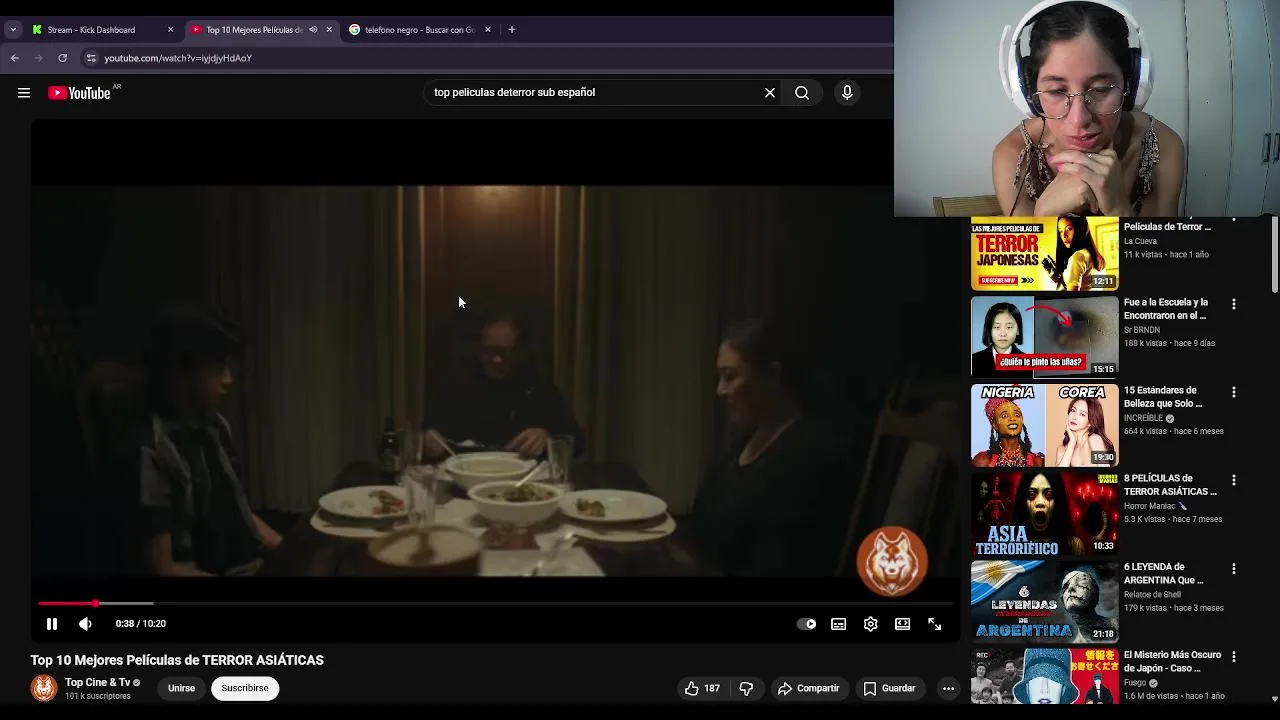Image resolution: width=1280 pixels, height=720 pixels.
Task: Select the Top 10 Mejores Películas tab
Action: [254, 30]
